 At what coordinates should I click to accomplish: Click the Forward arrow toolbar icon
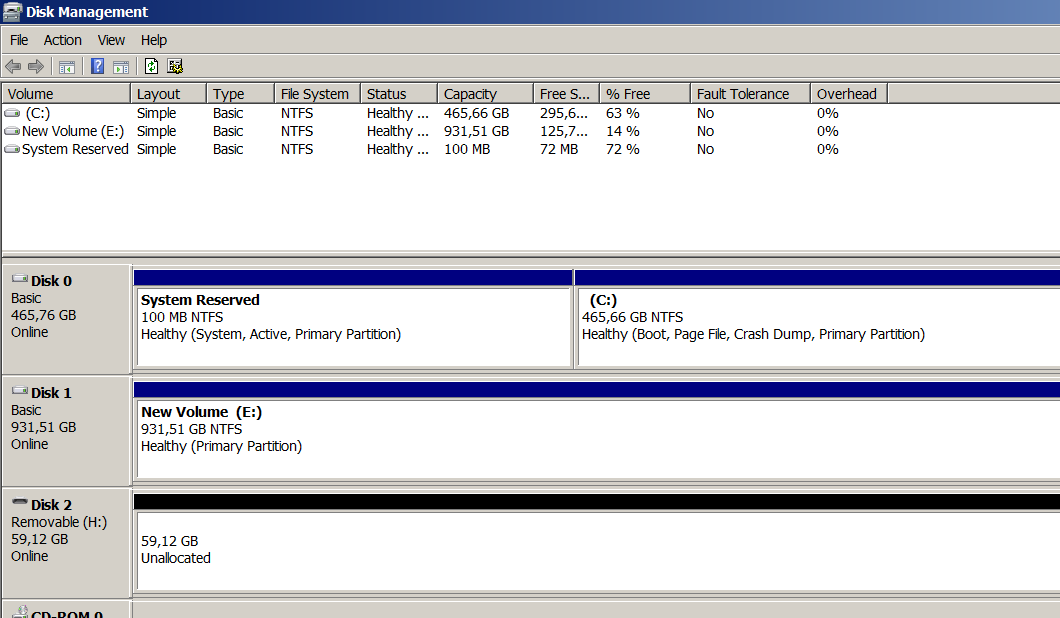[x=36, y=66]
